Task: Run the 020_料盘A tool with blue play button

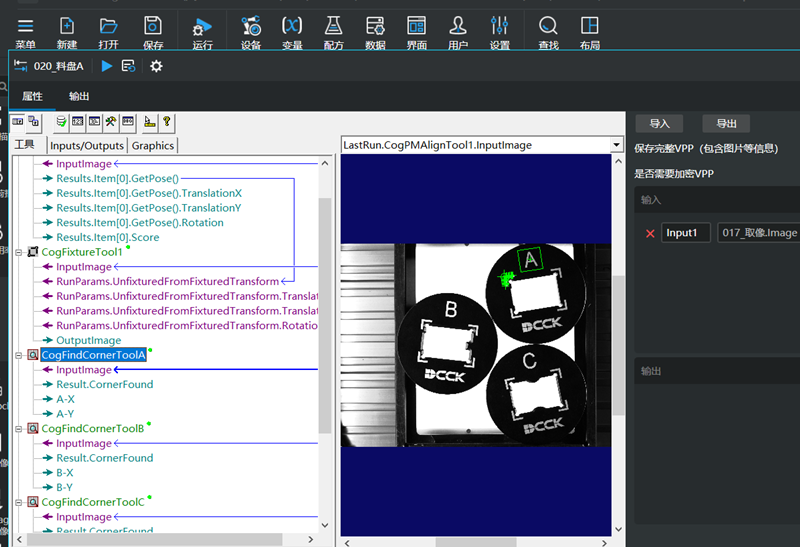Action: click(107, 66)
